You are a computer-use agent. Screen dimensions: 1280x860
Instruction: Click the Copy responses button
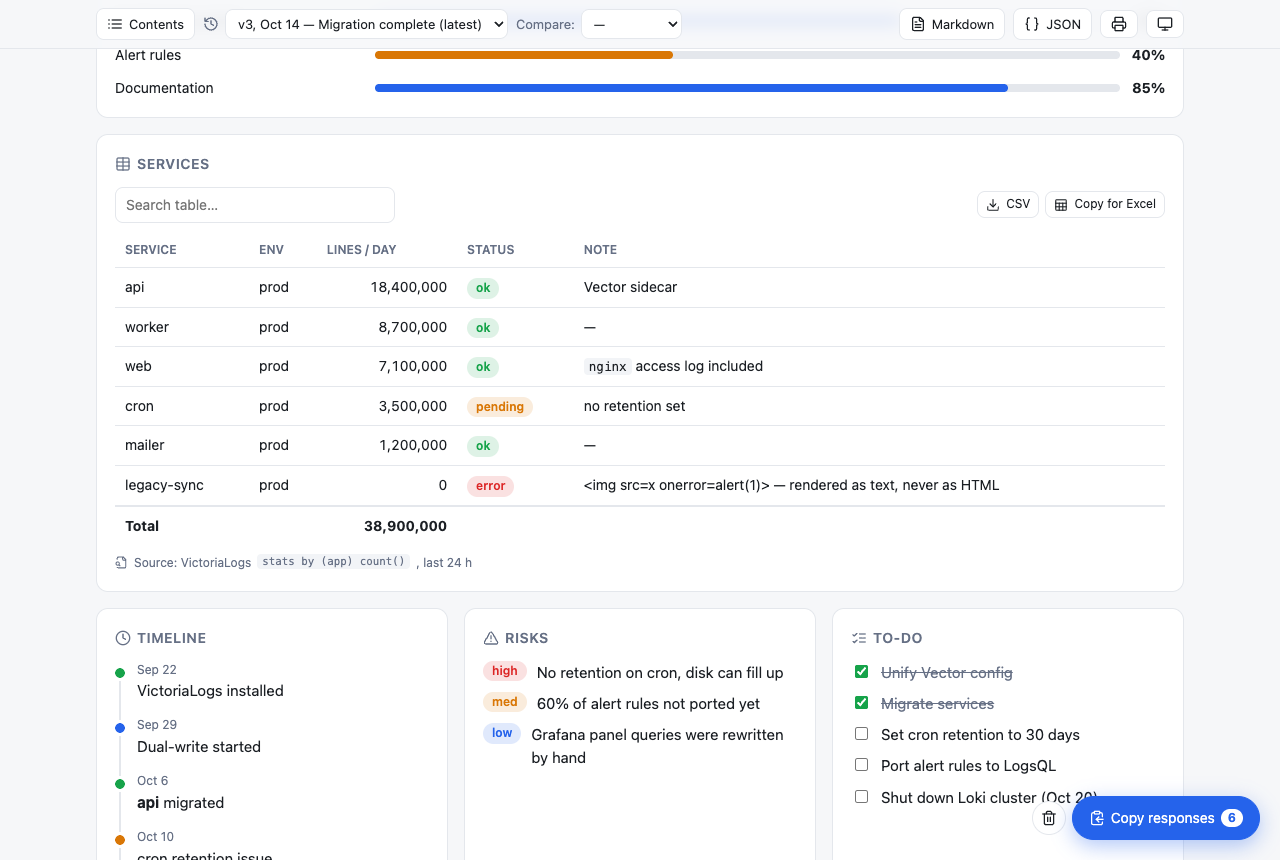pos(1166,818)
